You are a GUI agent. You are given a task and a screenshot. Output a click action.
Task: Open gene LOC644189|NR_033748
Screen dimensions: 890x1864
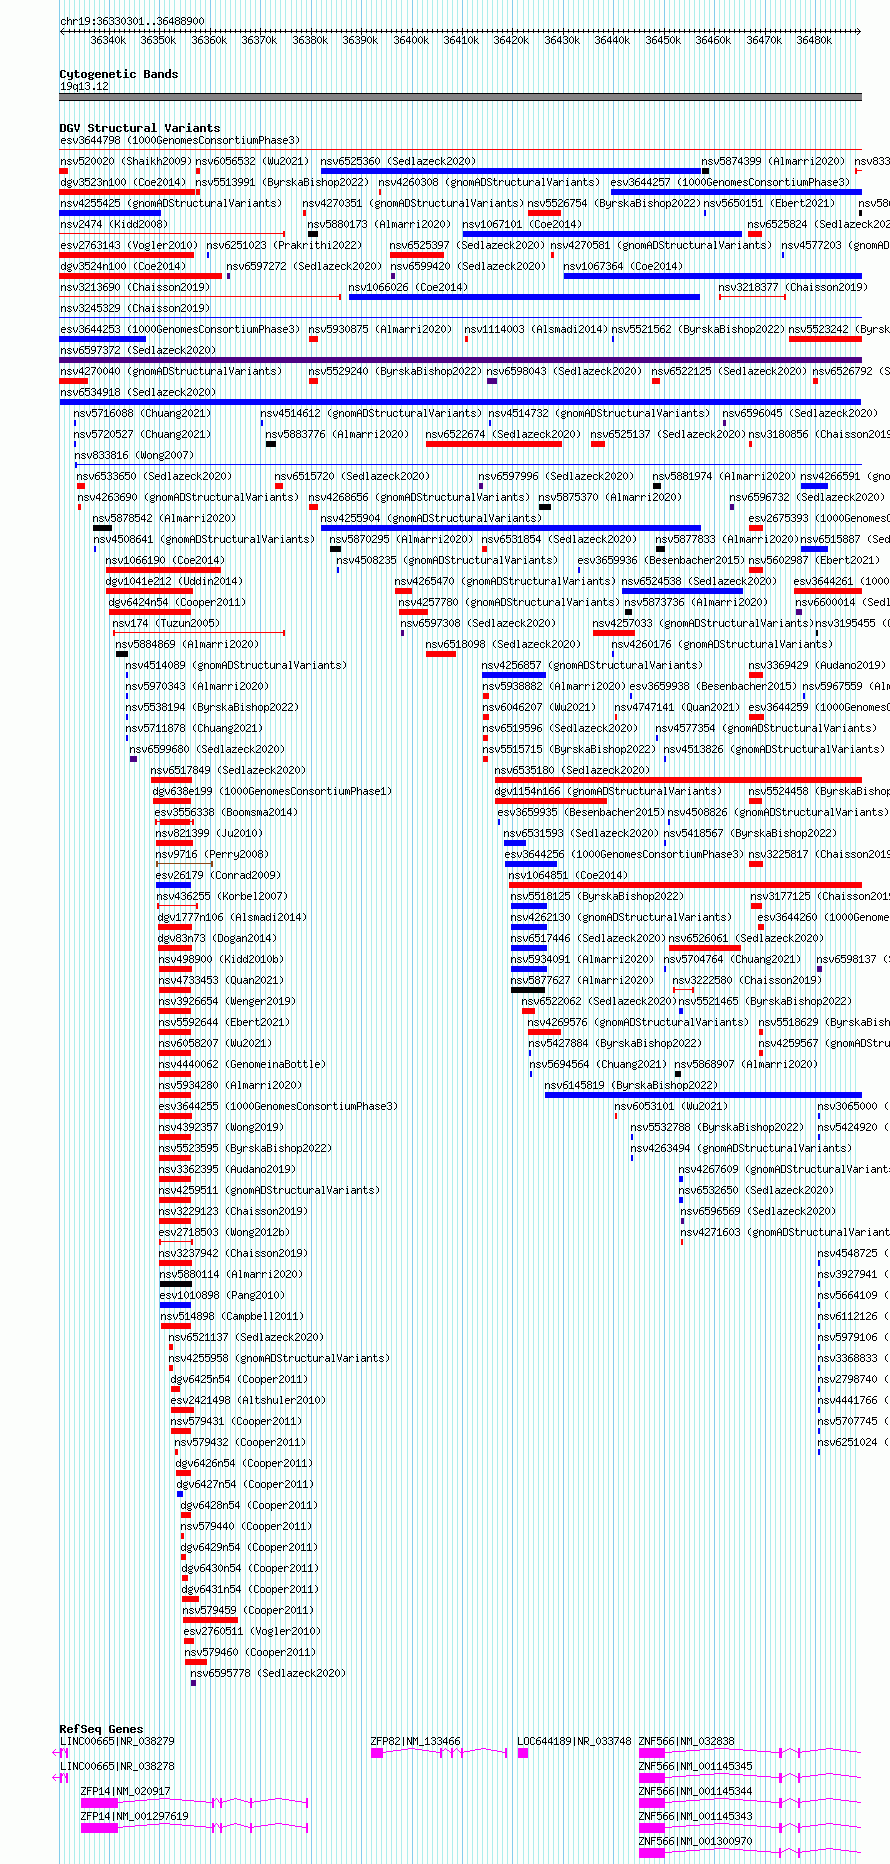point(575,1741)
